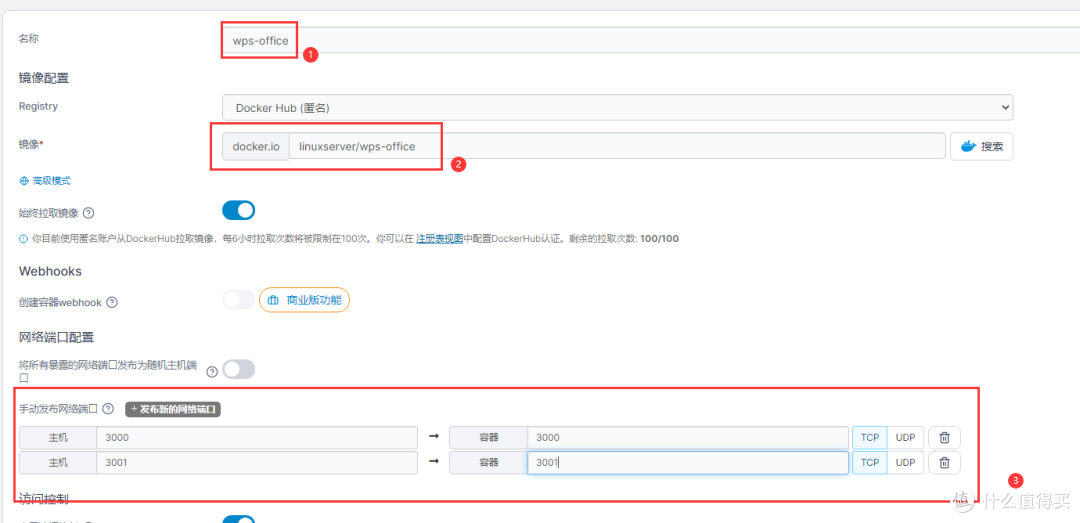Click 发布新的网络端口 button
1080x523 pixels.
pyautogui.click(x=173, y=409)
